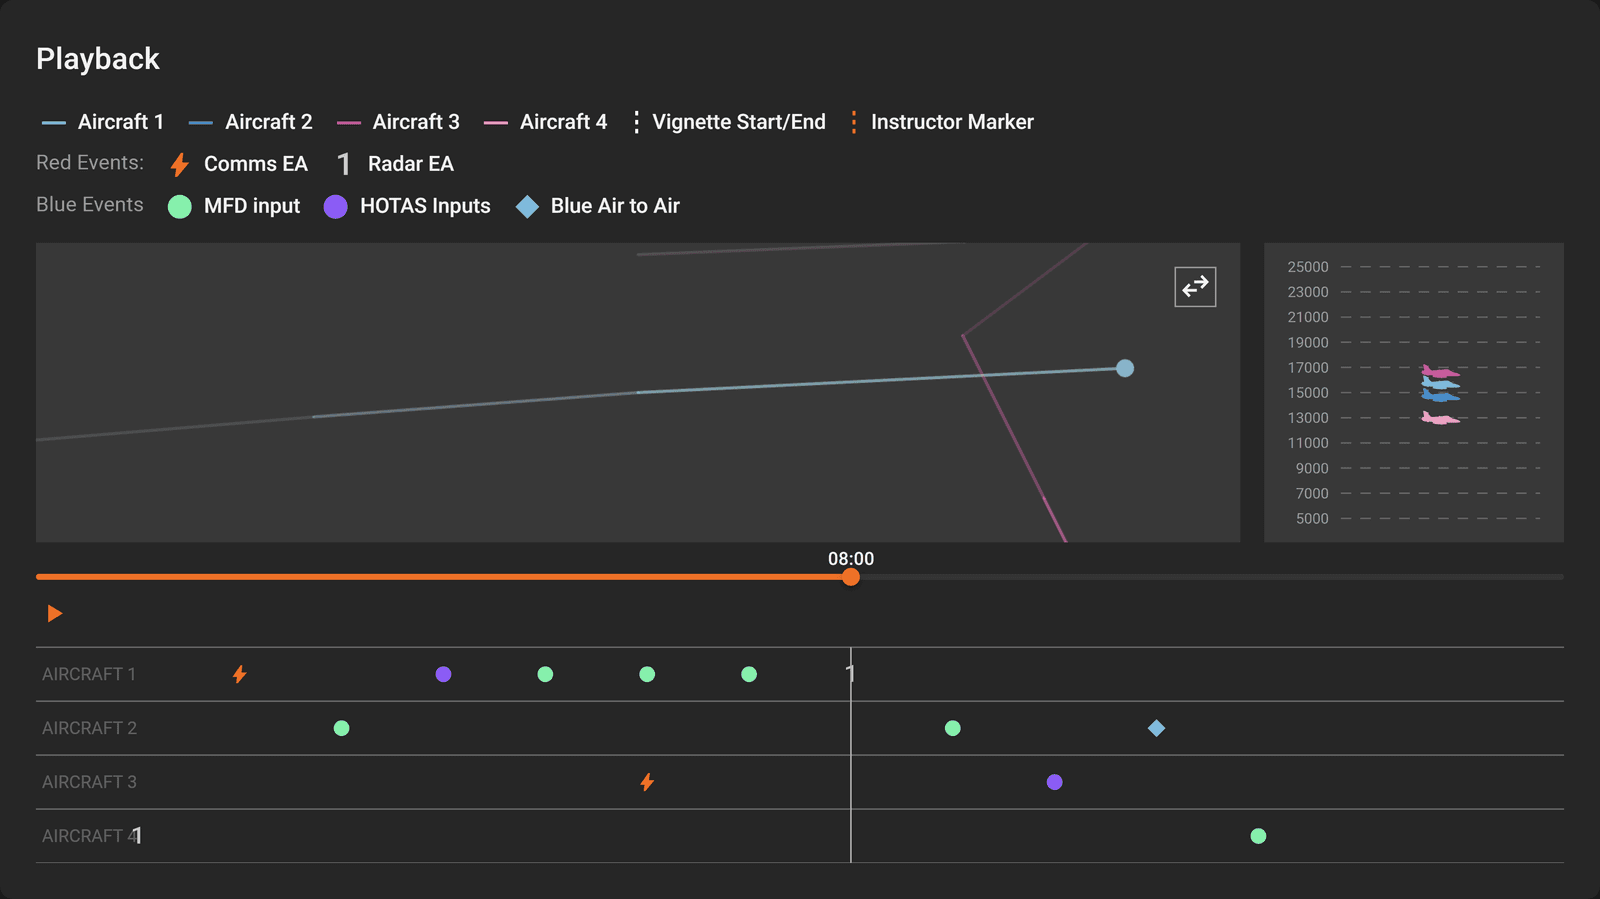Click the darker blue aircraft icon at 15000 altitude
The image size is (1600, 899).
1440,396
